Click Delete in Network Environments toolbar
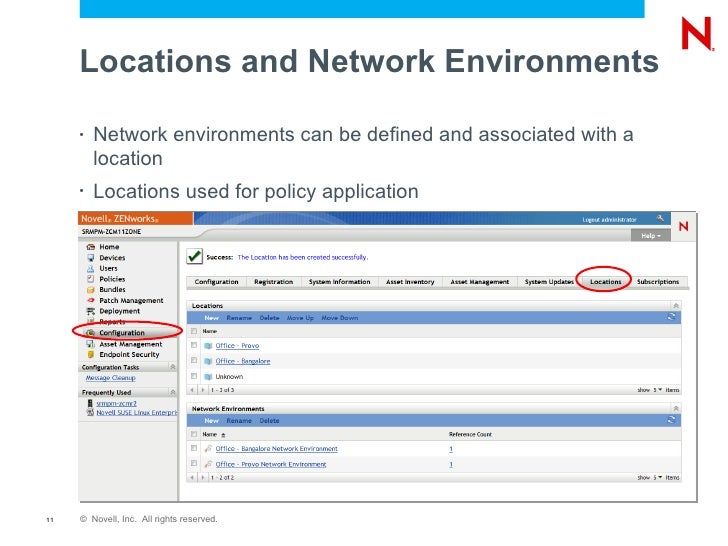 [269, 421]
